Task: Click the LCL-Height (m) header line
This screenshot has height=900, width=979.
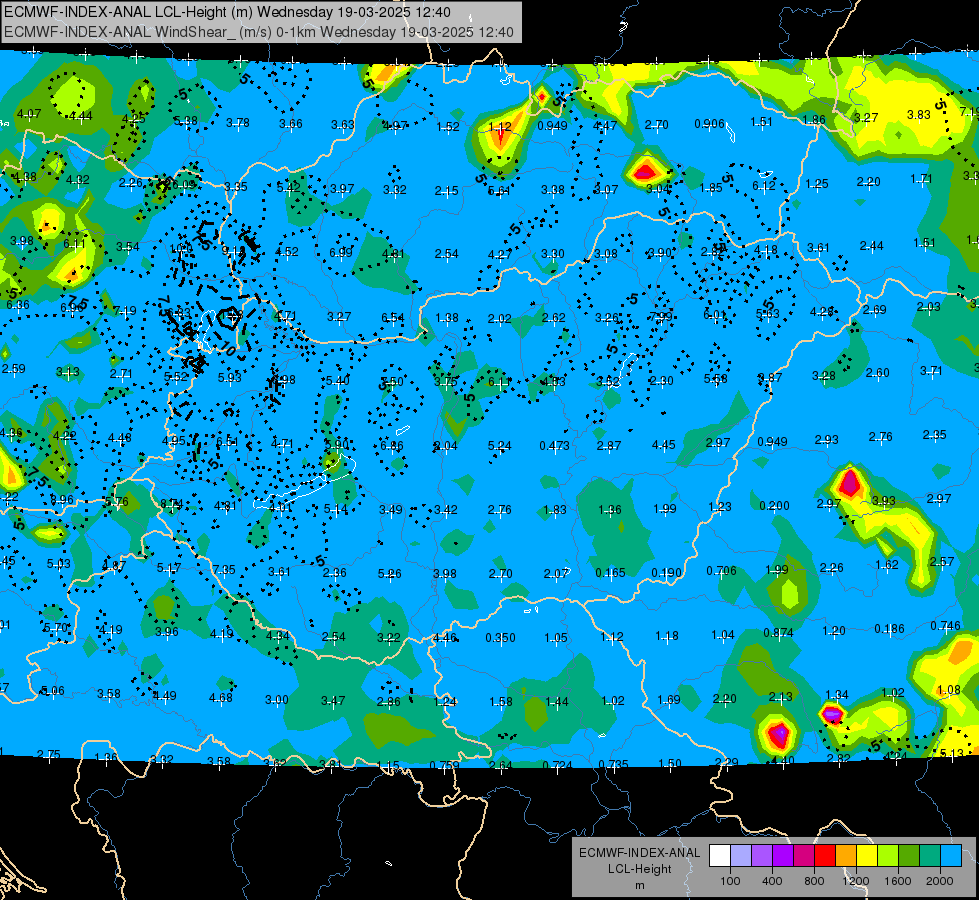Action: (227, 12)
